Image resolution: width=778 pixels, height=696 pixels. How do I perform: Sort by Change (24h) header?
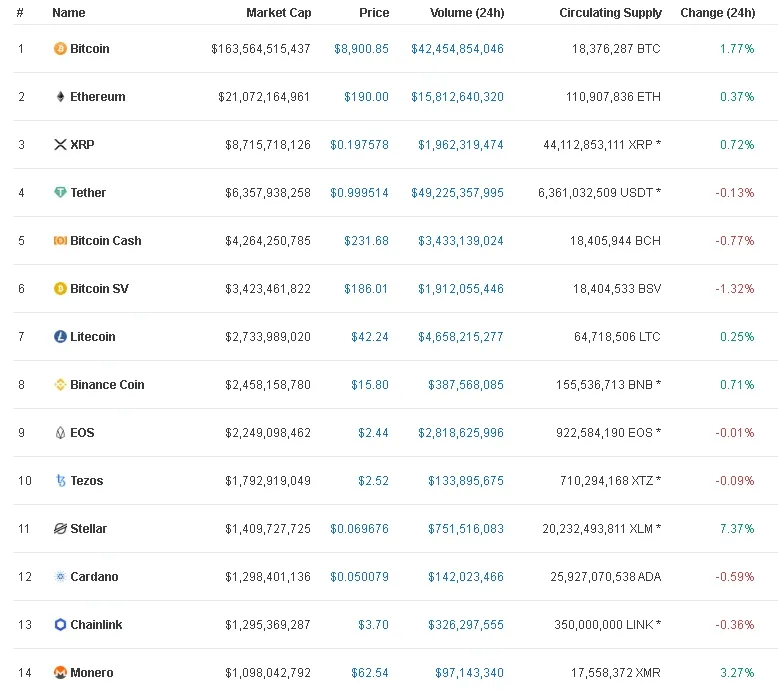click(x=717, y=13)
